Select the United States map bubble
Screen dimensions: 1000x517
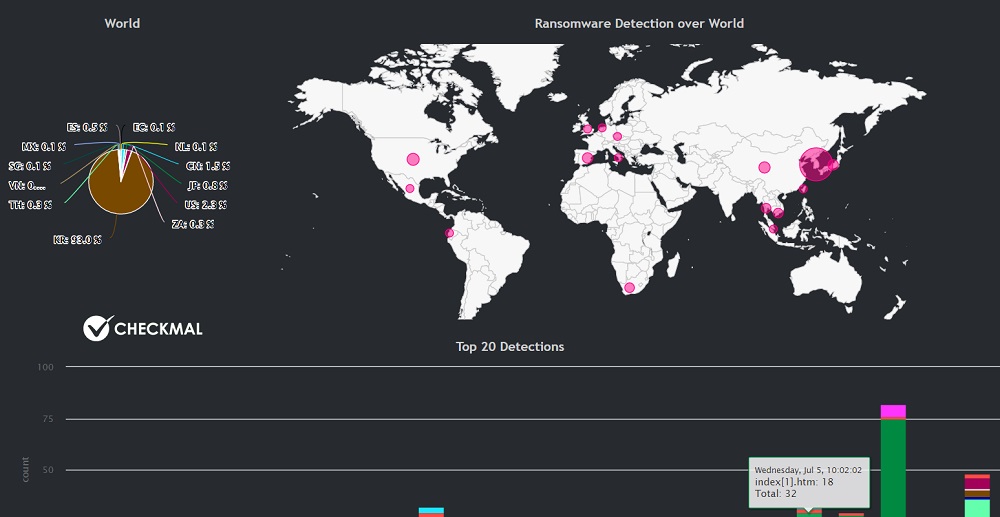pos(411,159)
